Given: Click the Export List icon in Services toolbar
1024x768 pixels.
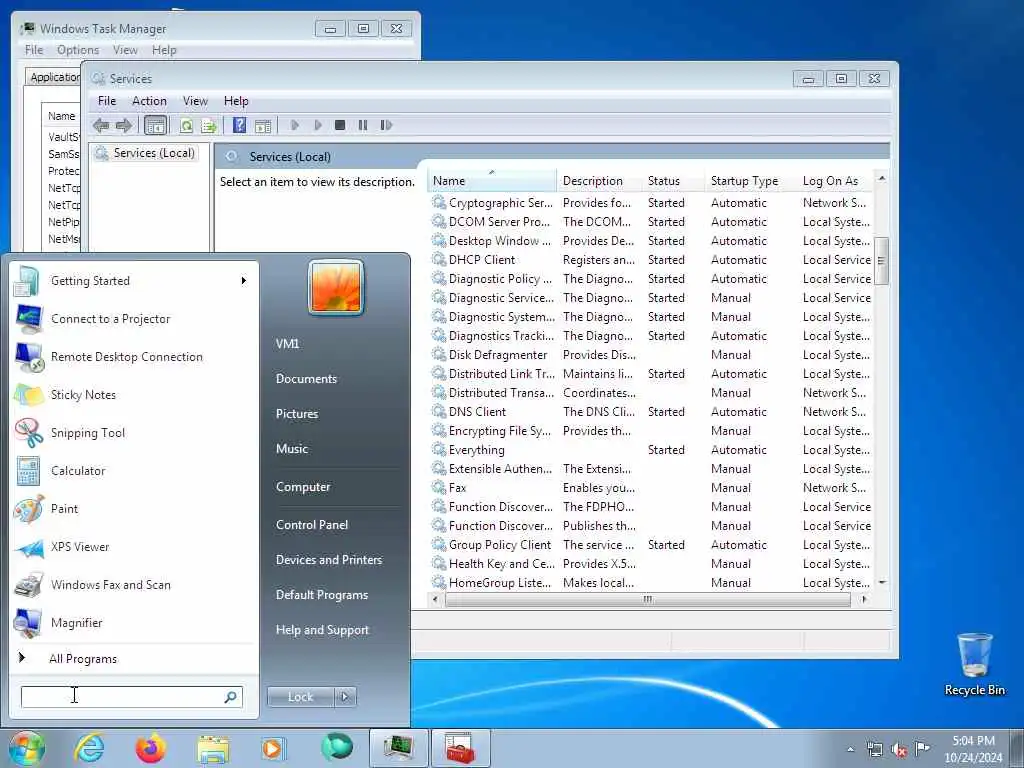Looking at the screenshot, I should pos(208,125).
